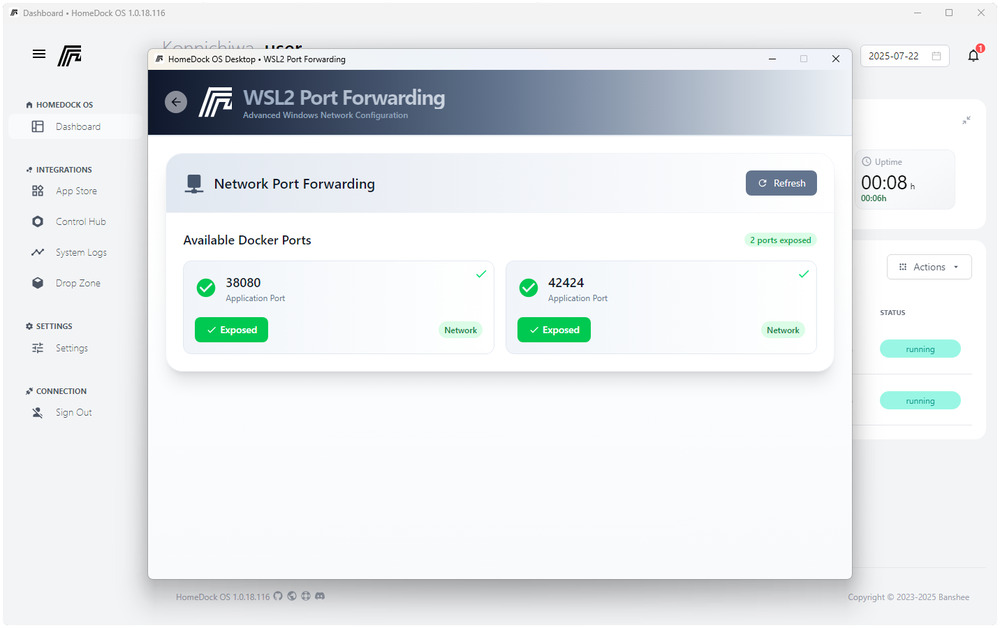The width and height of the screenshot is (1000, 628).
Task: Click the green check circle for port 38080
Action: 205,288
